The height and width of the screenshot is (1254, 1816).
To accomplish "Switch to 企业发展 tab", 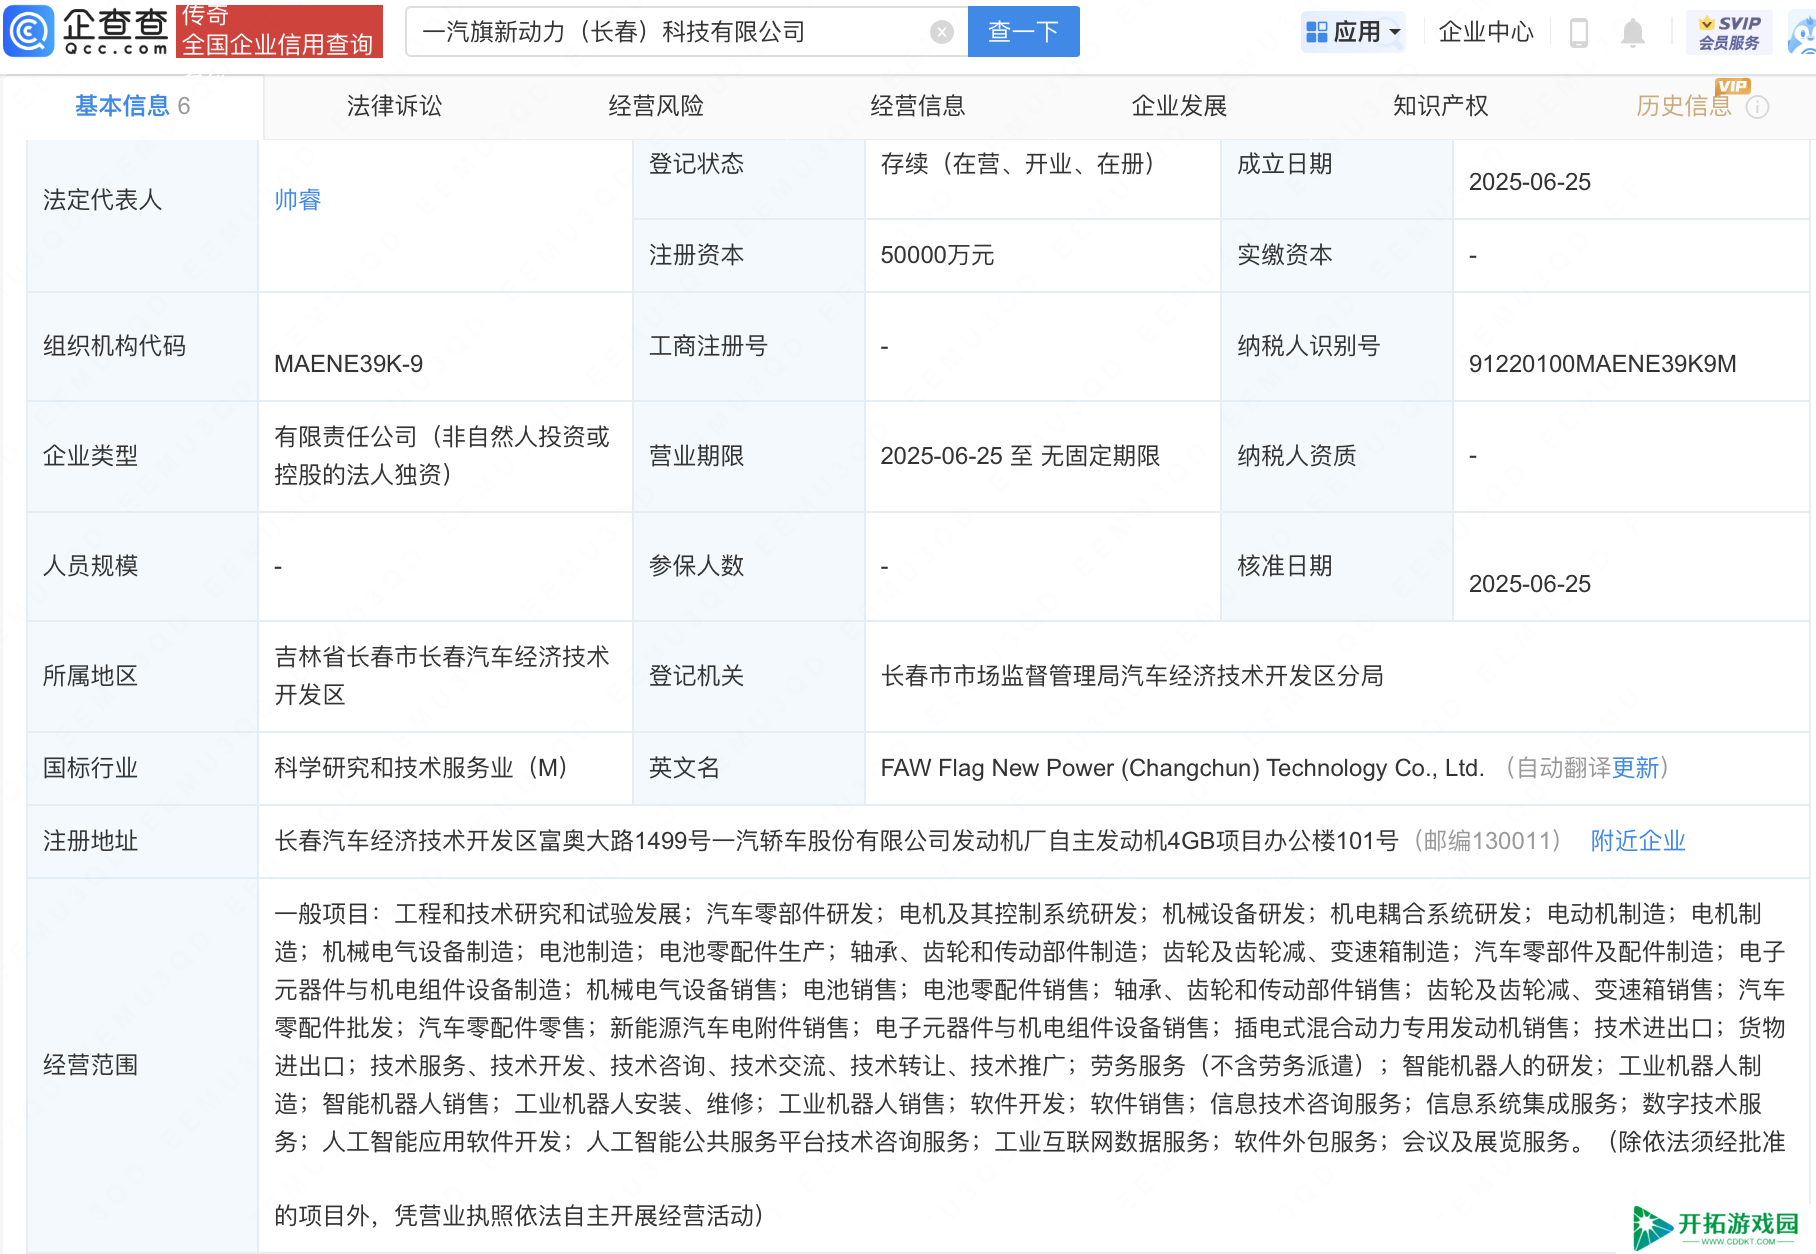I will pyautogui.click(x=1179, y=106).
